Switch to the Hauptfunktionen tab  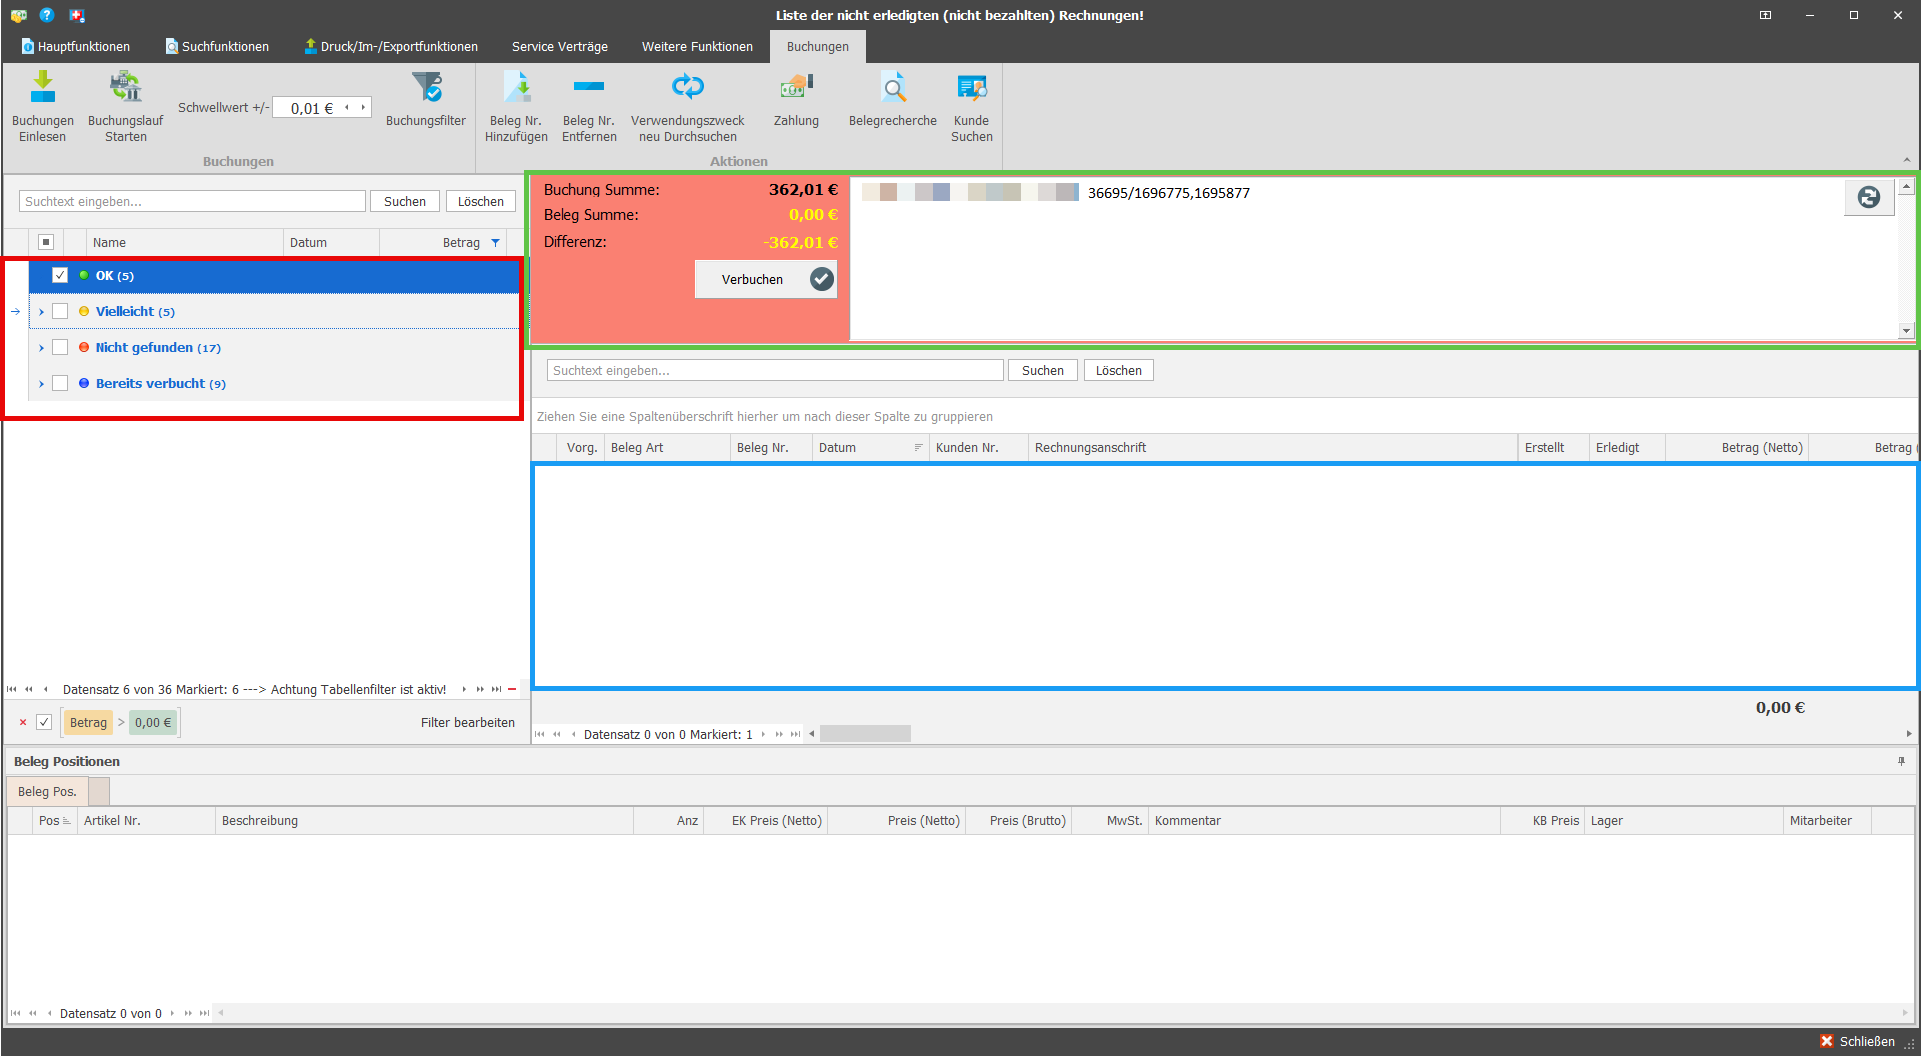tap(76, 46)
